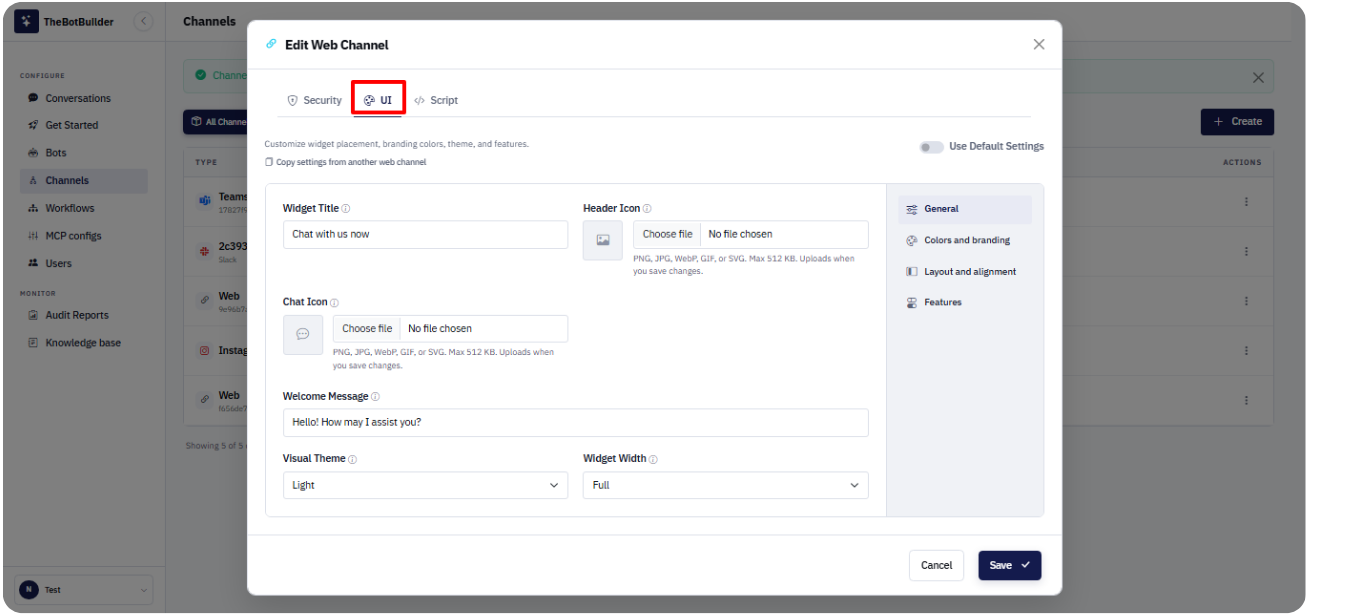Viewport: 1366px width, 615px height.
Task: Open actions menu for 2c393 Slack row
Action: coord(1246,251)
